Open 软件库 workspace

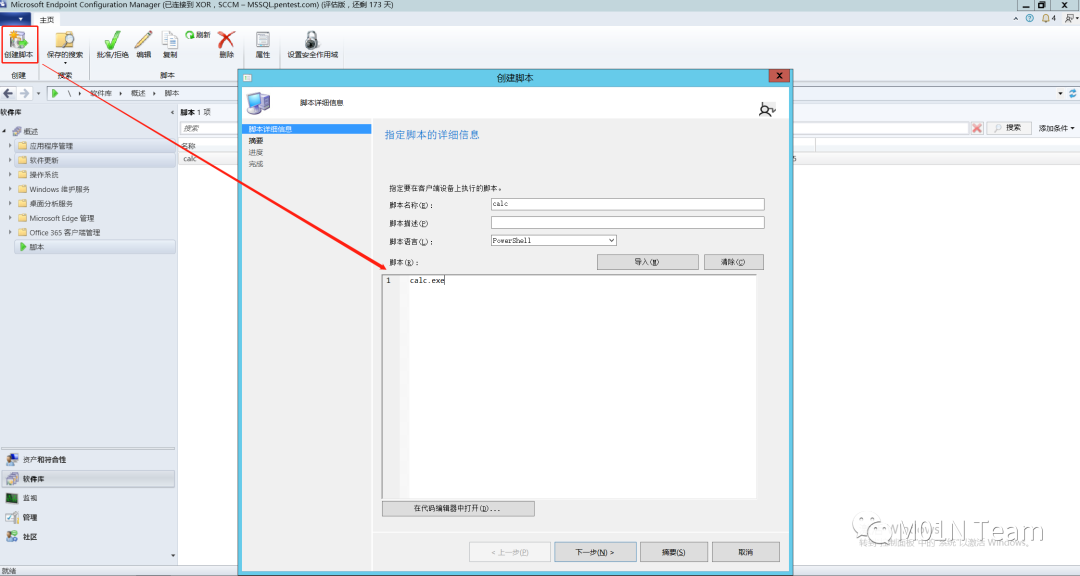click(x=88, y=479)
